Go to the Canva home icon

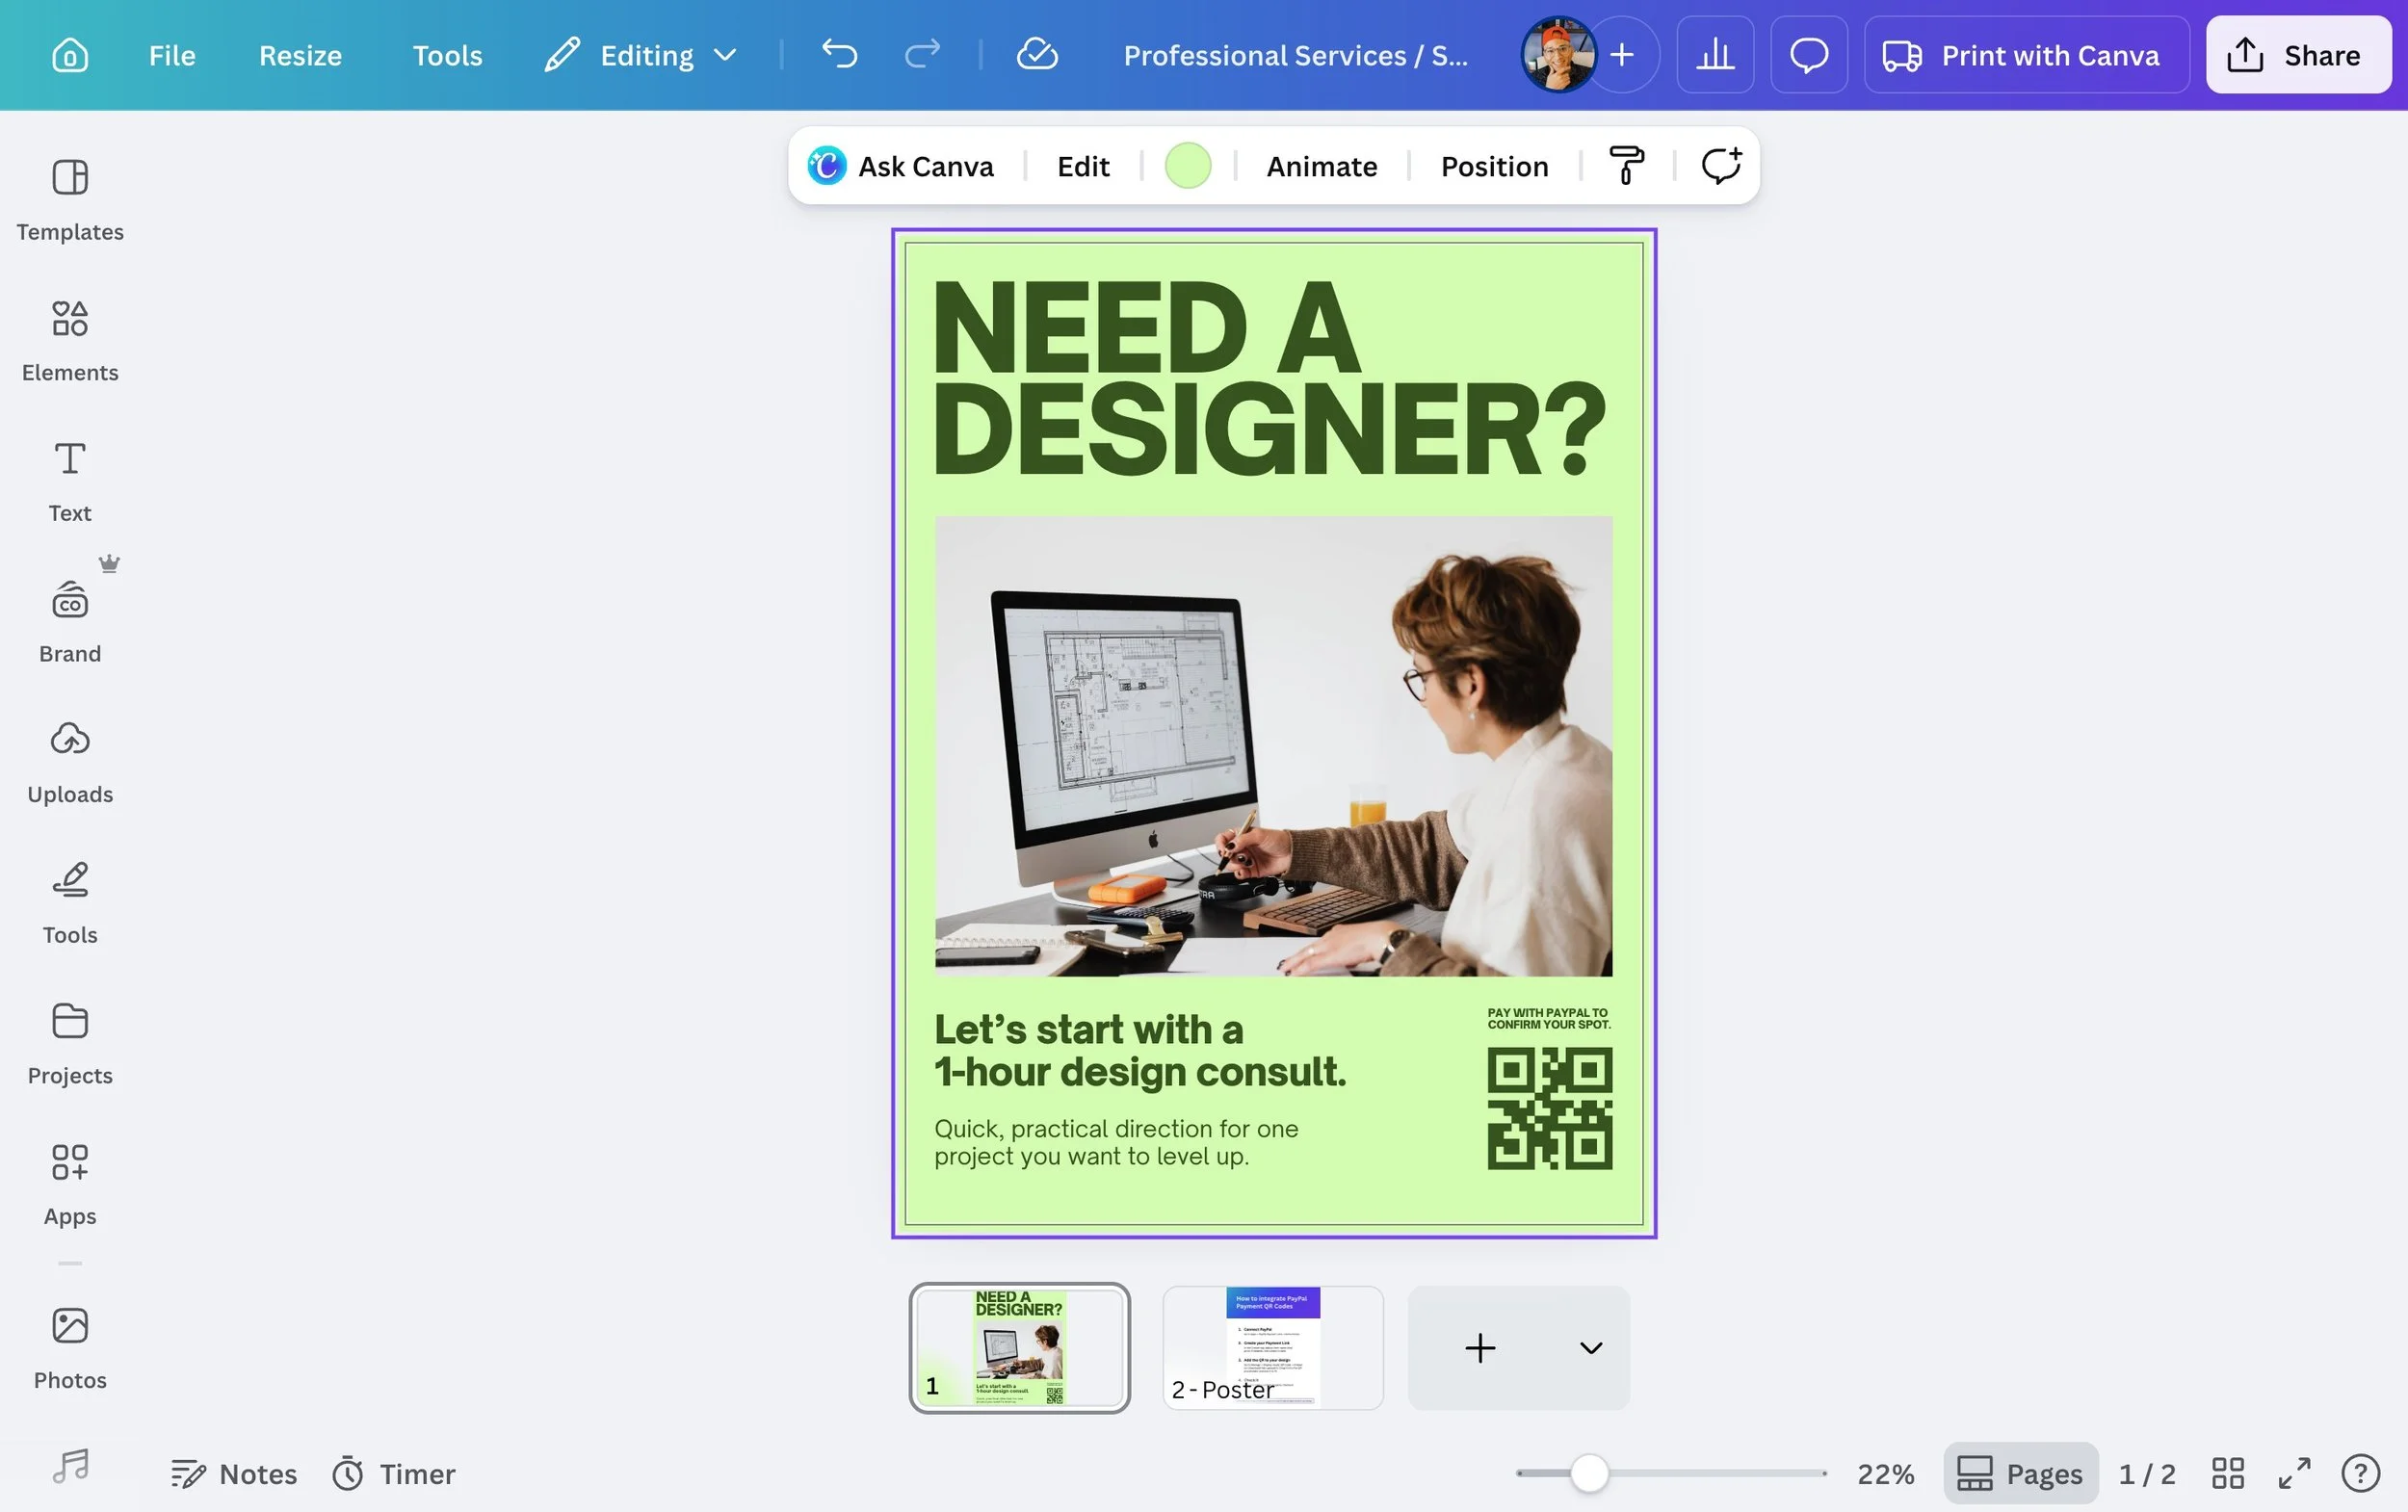click(70, 55)
